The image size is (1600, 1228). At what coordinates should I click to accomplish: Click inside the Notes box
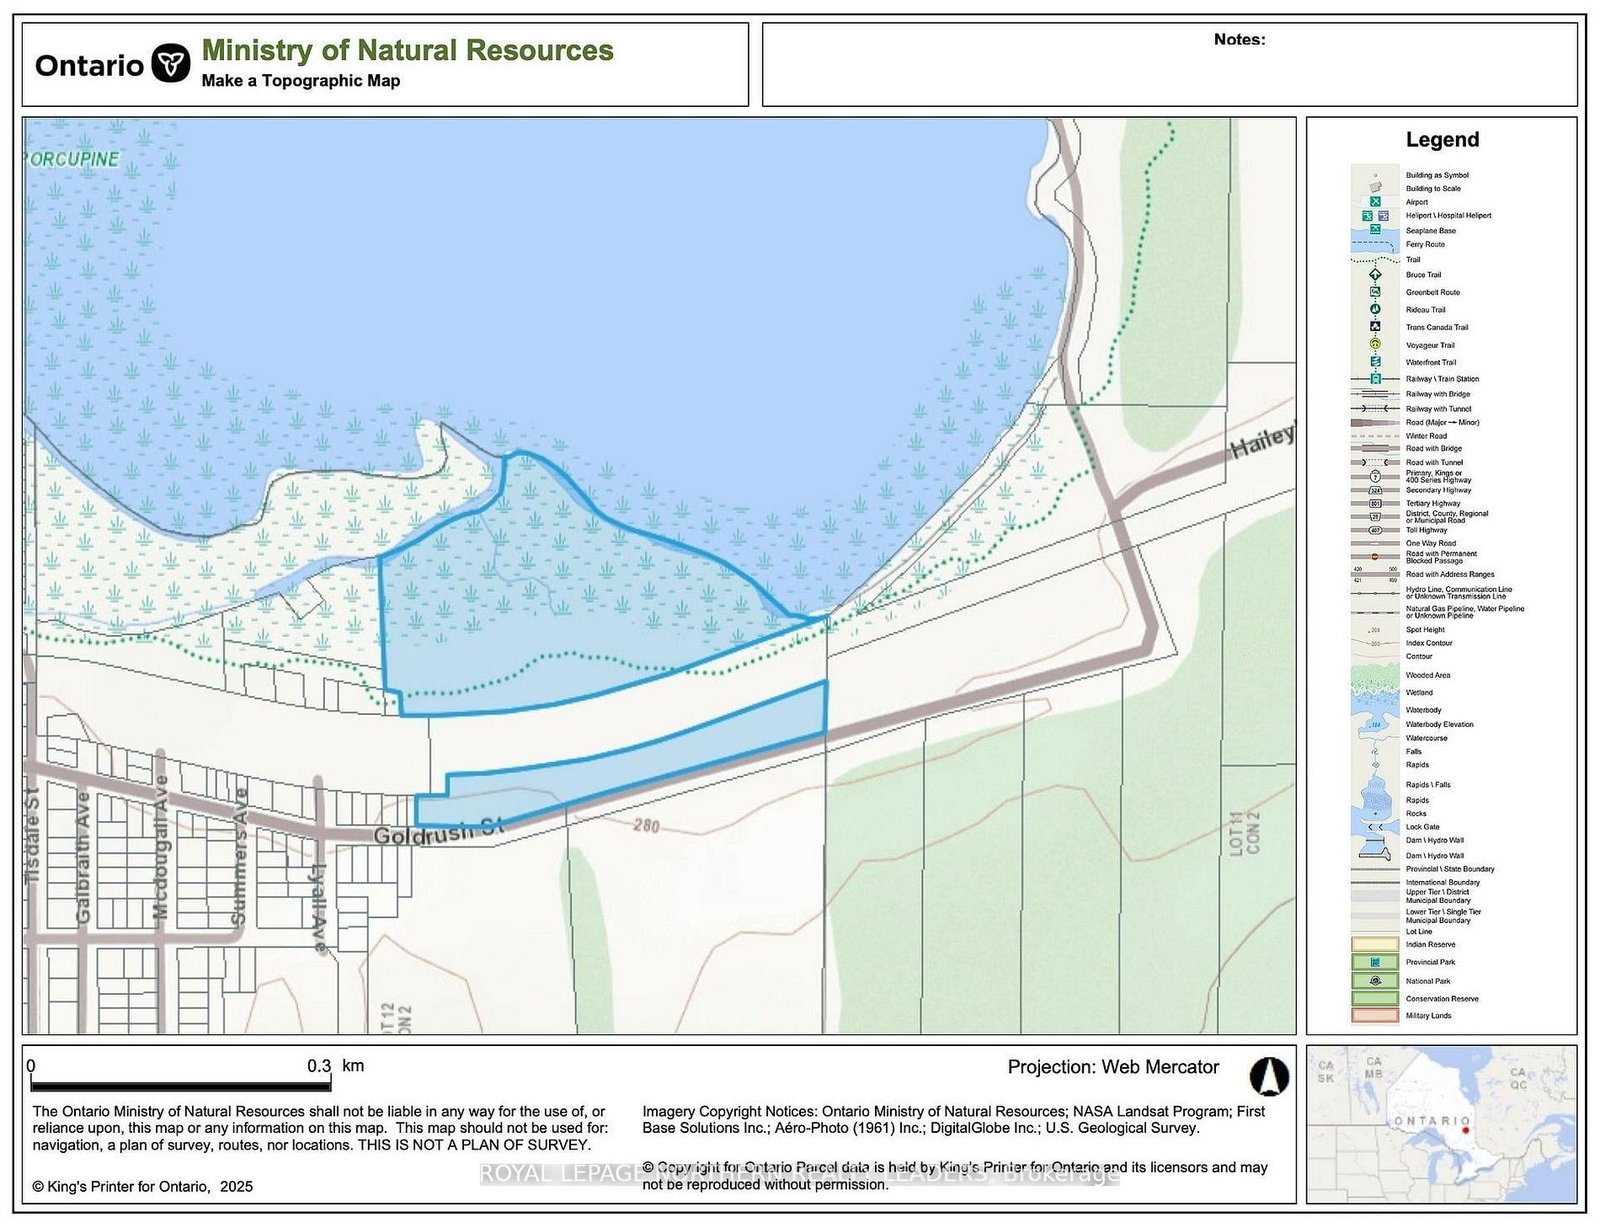click(1168, 72)
